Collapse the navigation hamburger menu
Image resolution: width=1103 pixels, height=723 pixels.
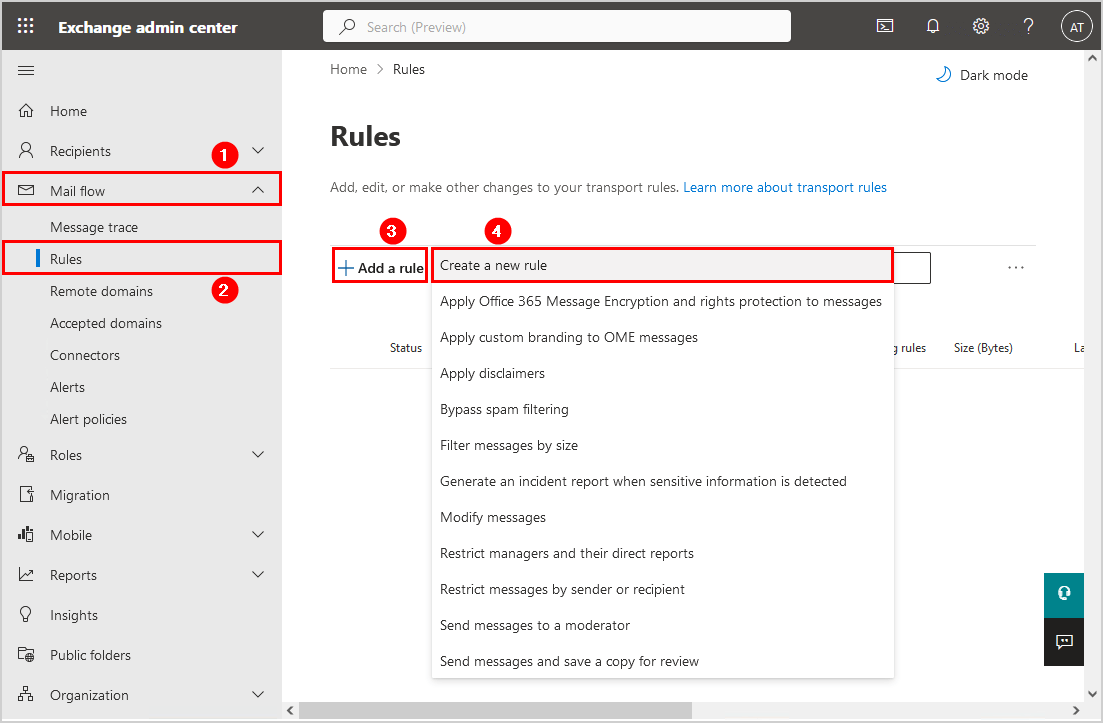click(x=26, y=70)
